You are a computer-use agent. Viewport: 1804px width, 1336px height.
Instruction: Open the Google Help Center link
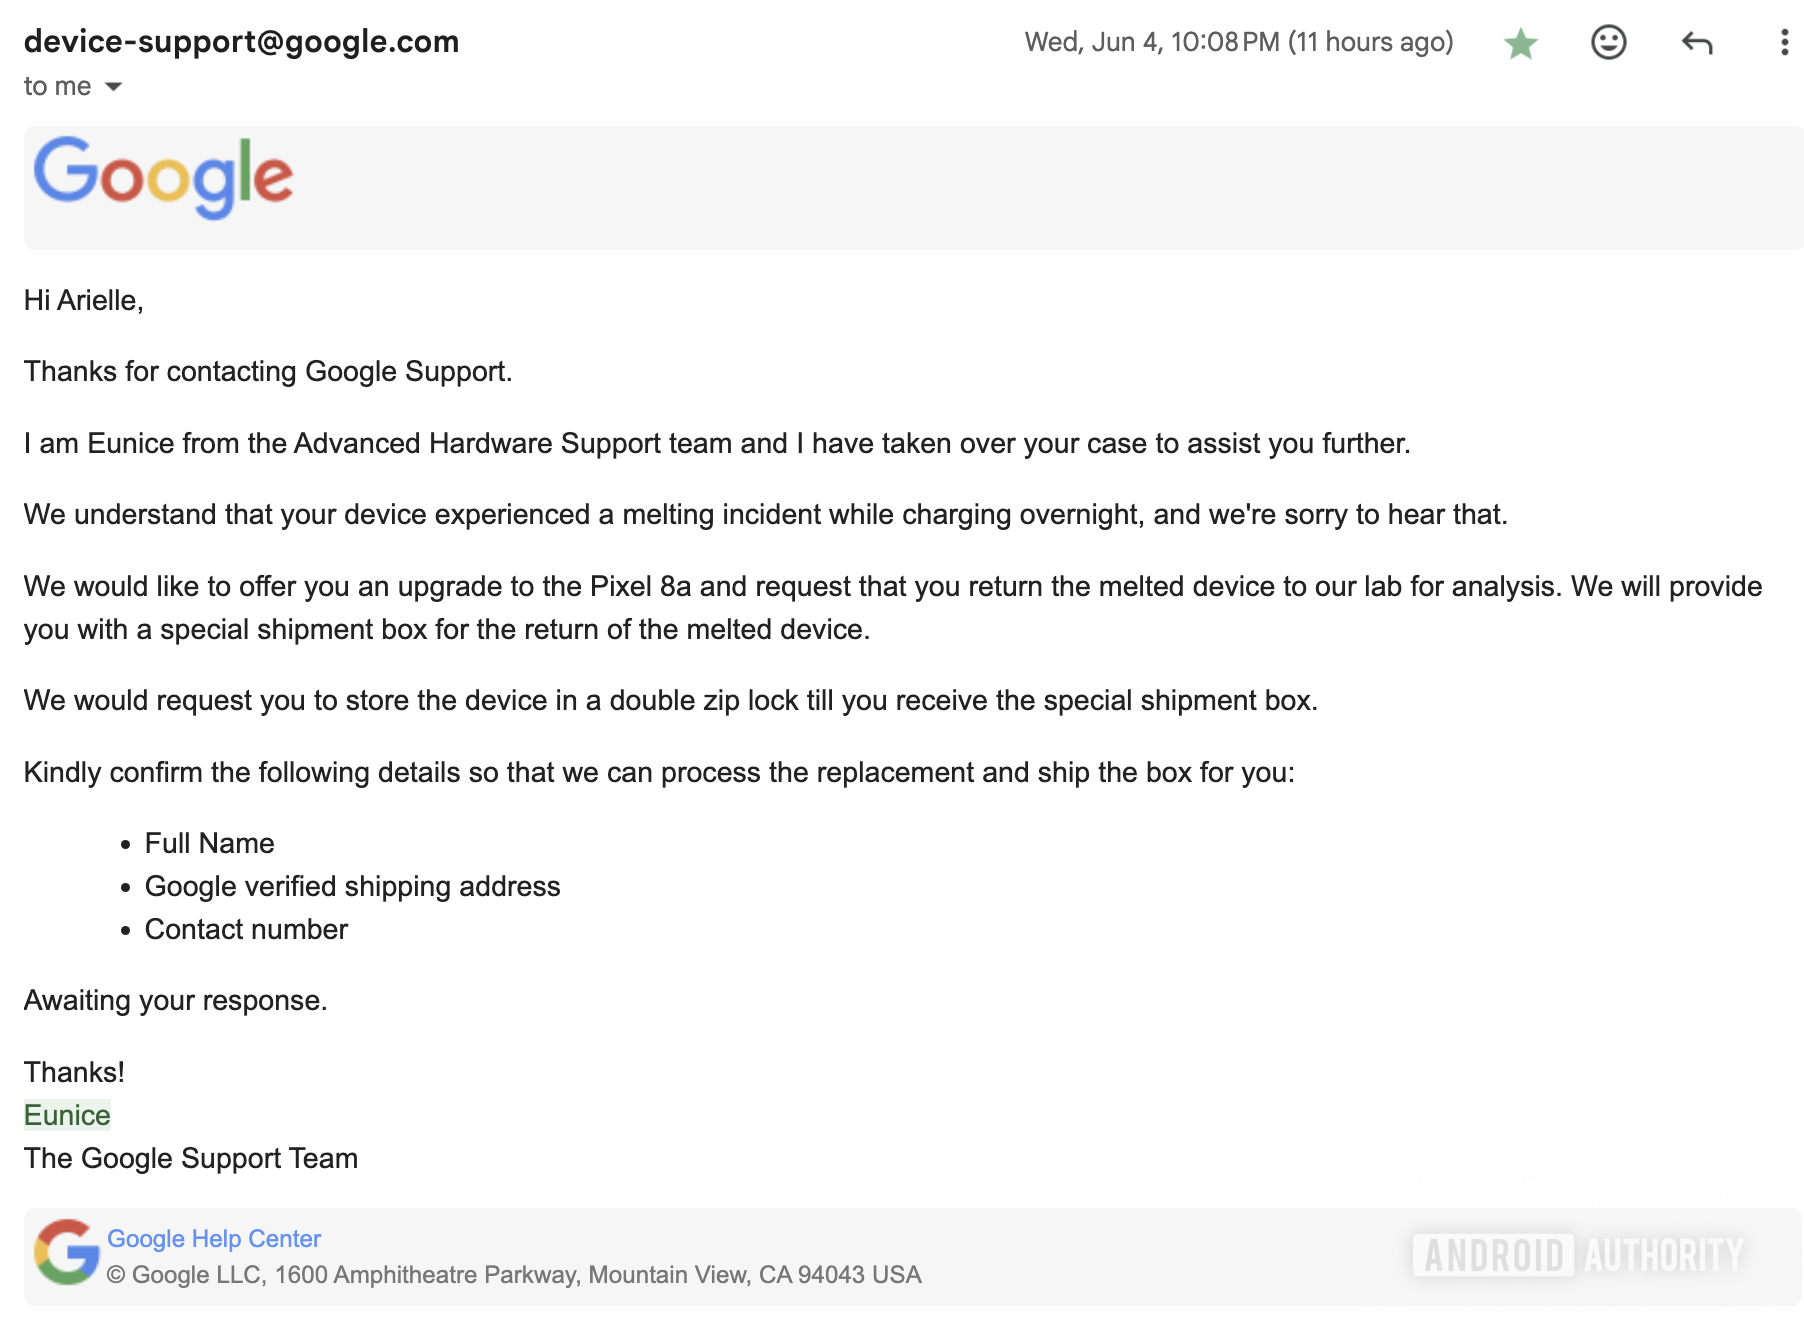coord(214,1239)
